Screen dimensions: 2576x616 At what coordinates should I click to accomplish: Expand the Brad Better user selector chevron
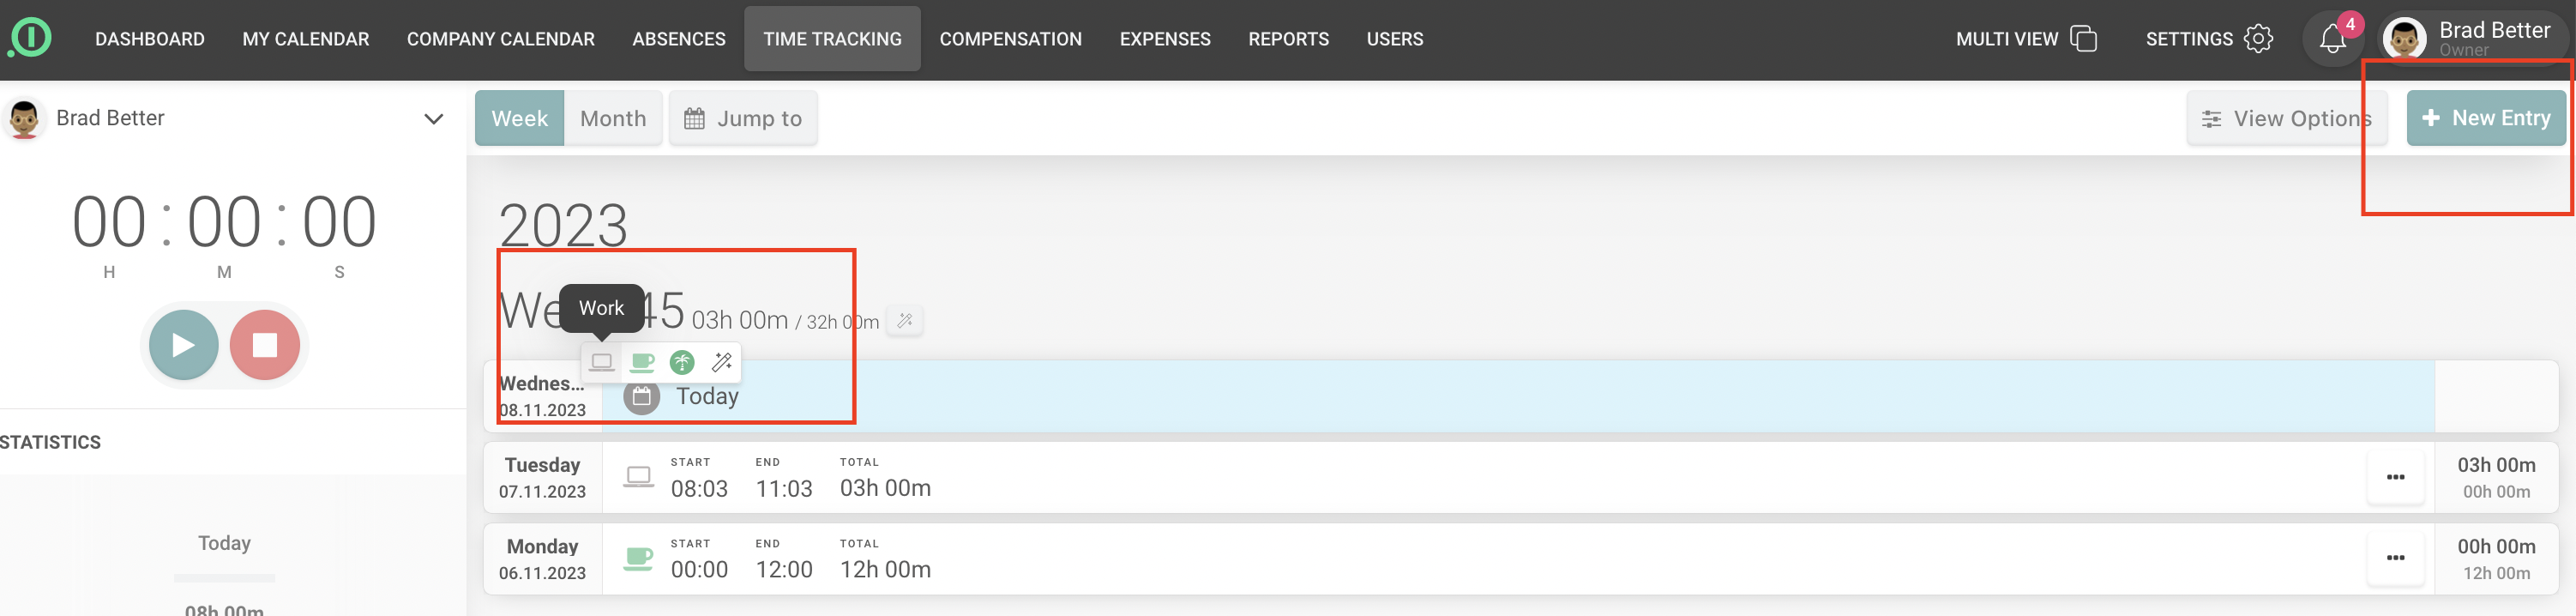pos(433,119)
